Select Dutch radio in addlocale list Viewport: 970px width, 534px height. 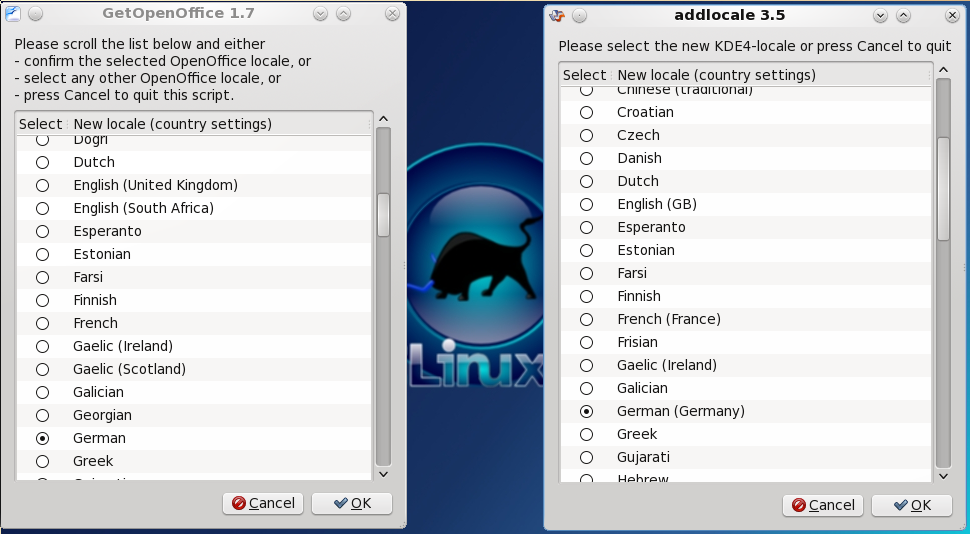click(586, 181)
